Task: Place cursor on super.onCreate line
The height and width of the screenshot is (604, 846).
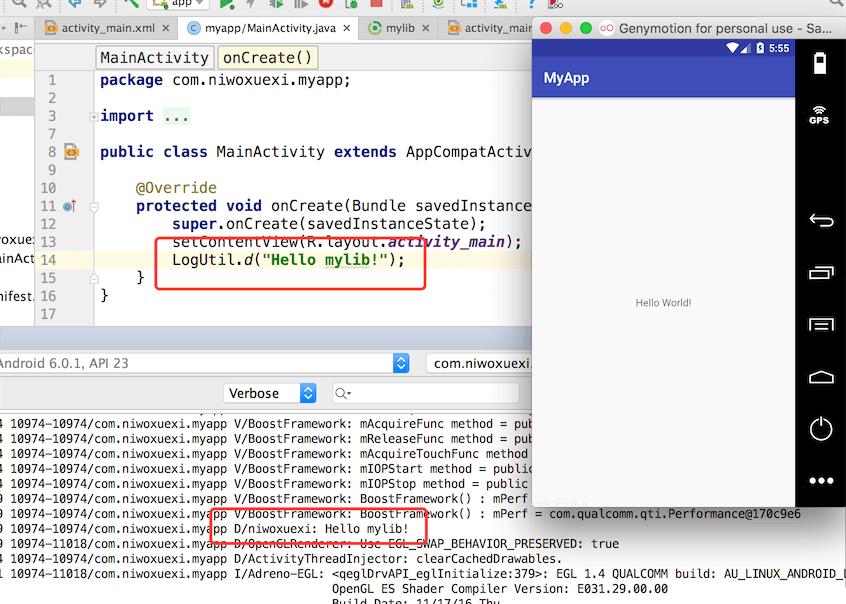Action: 329,224
